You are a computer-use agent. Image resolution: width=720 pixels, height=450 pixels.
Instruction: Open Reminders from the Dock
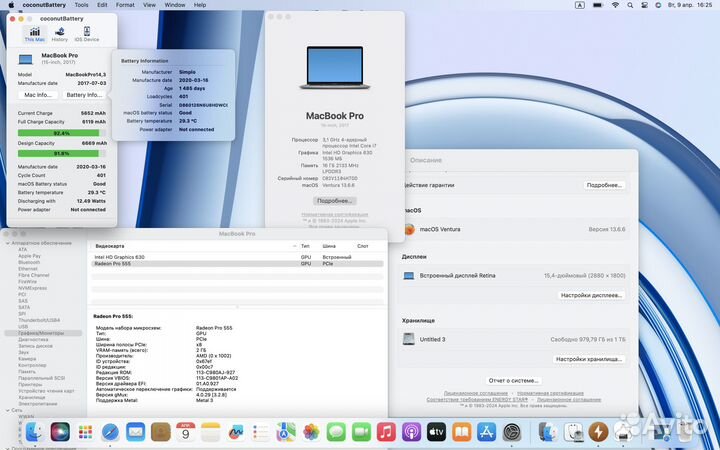click(x=261, y=432)
